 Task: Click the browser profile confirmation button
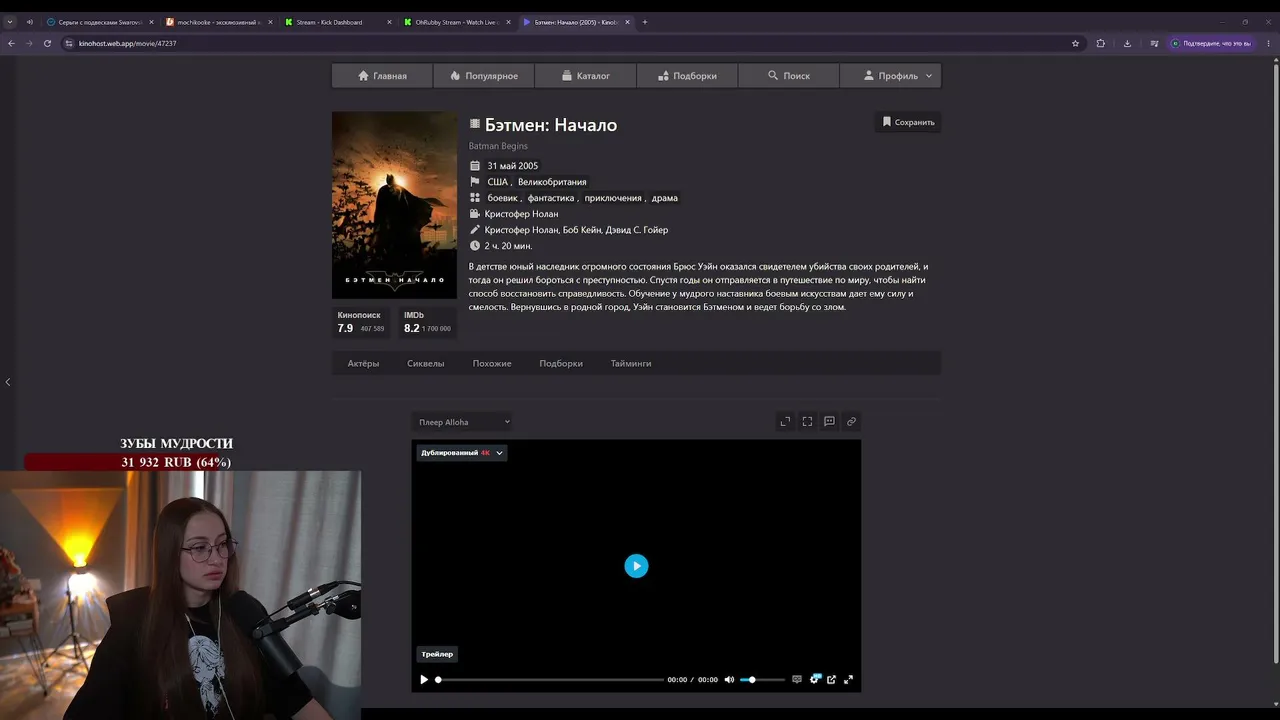point(1211,43)
